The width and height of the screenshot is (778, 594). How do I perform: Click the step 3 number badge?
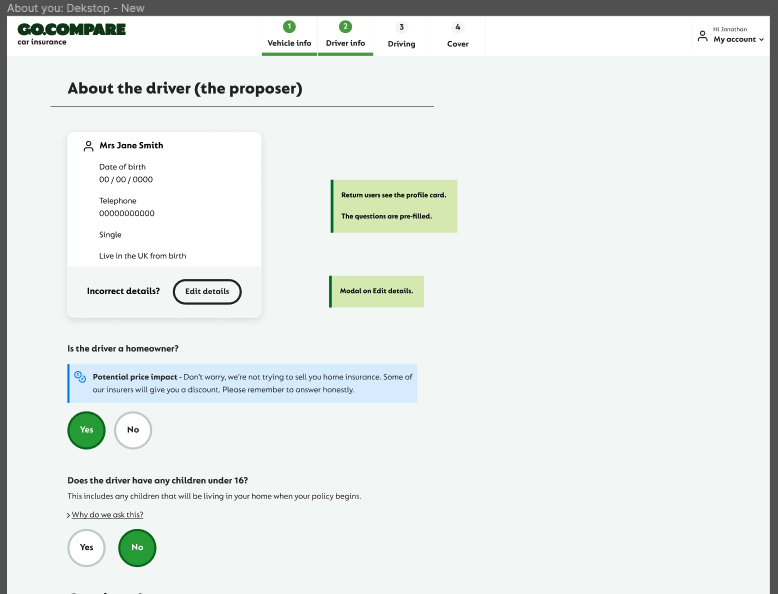pyautogui.click(x=401, y=27)
